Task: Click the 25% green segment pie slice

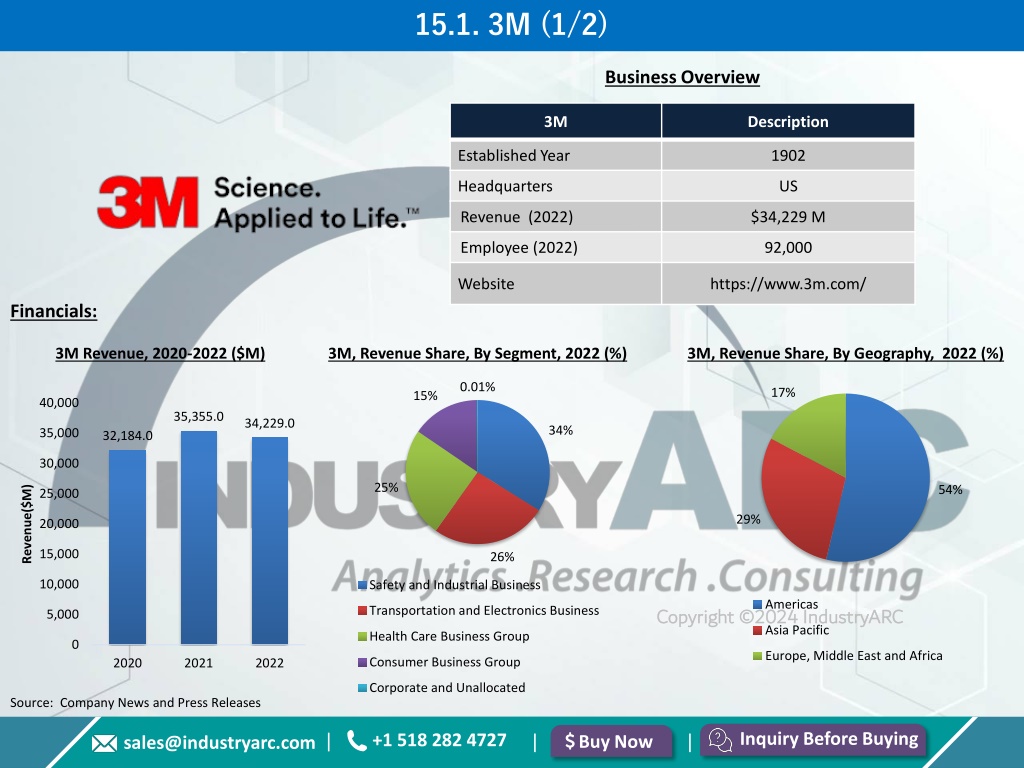Action: point(436,480)
